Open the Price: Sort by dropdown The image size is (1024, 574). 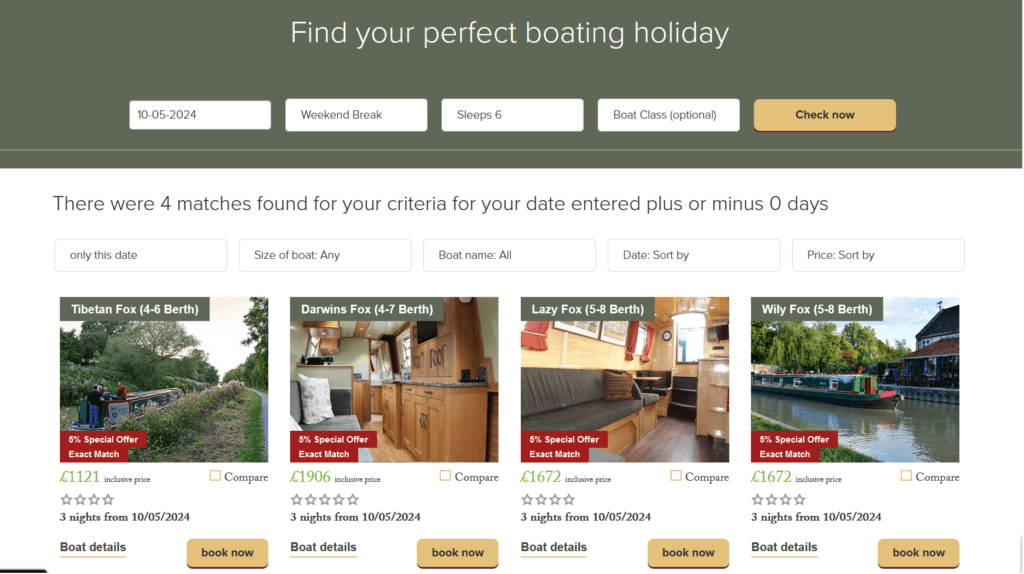(878, 255)
